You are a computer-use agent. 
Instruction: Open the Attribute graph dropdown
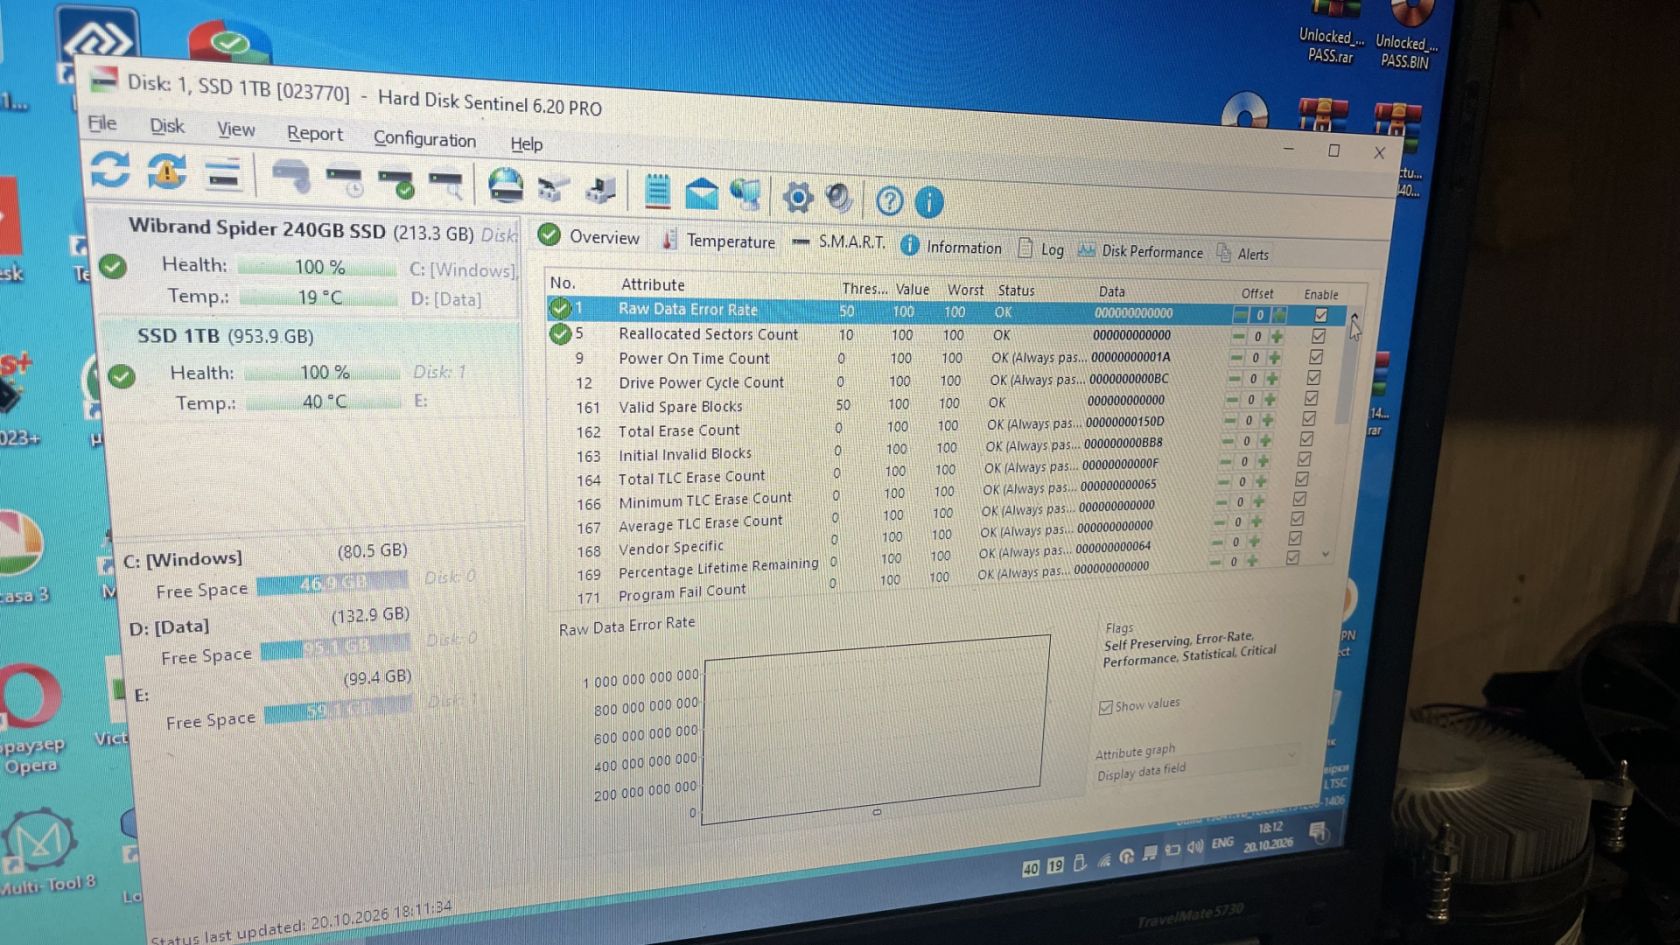pyautogui.click(x=1195, y=751)
